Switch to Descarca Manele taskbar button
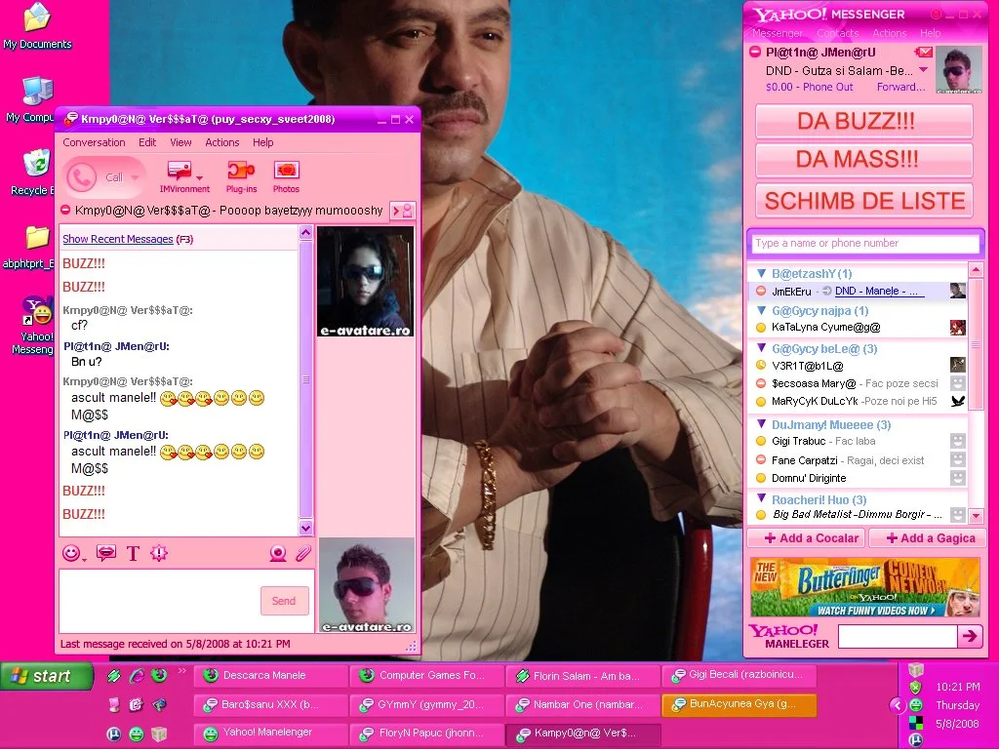Image resolution: width=999 pixels, height=749 pixels. [270, 676]
